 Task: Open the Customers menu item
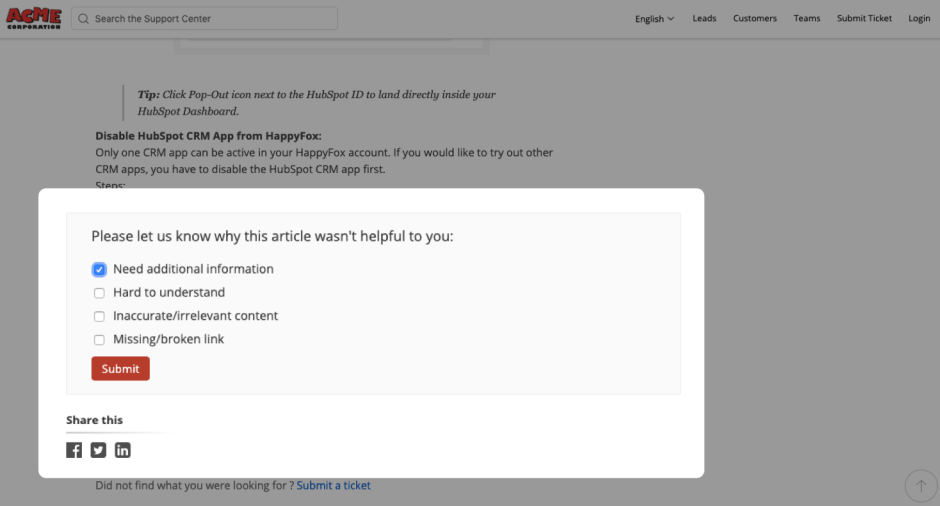[754, 19]
